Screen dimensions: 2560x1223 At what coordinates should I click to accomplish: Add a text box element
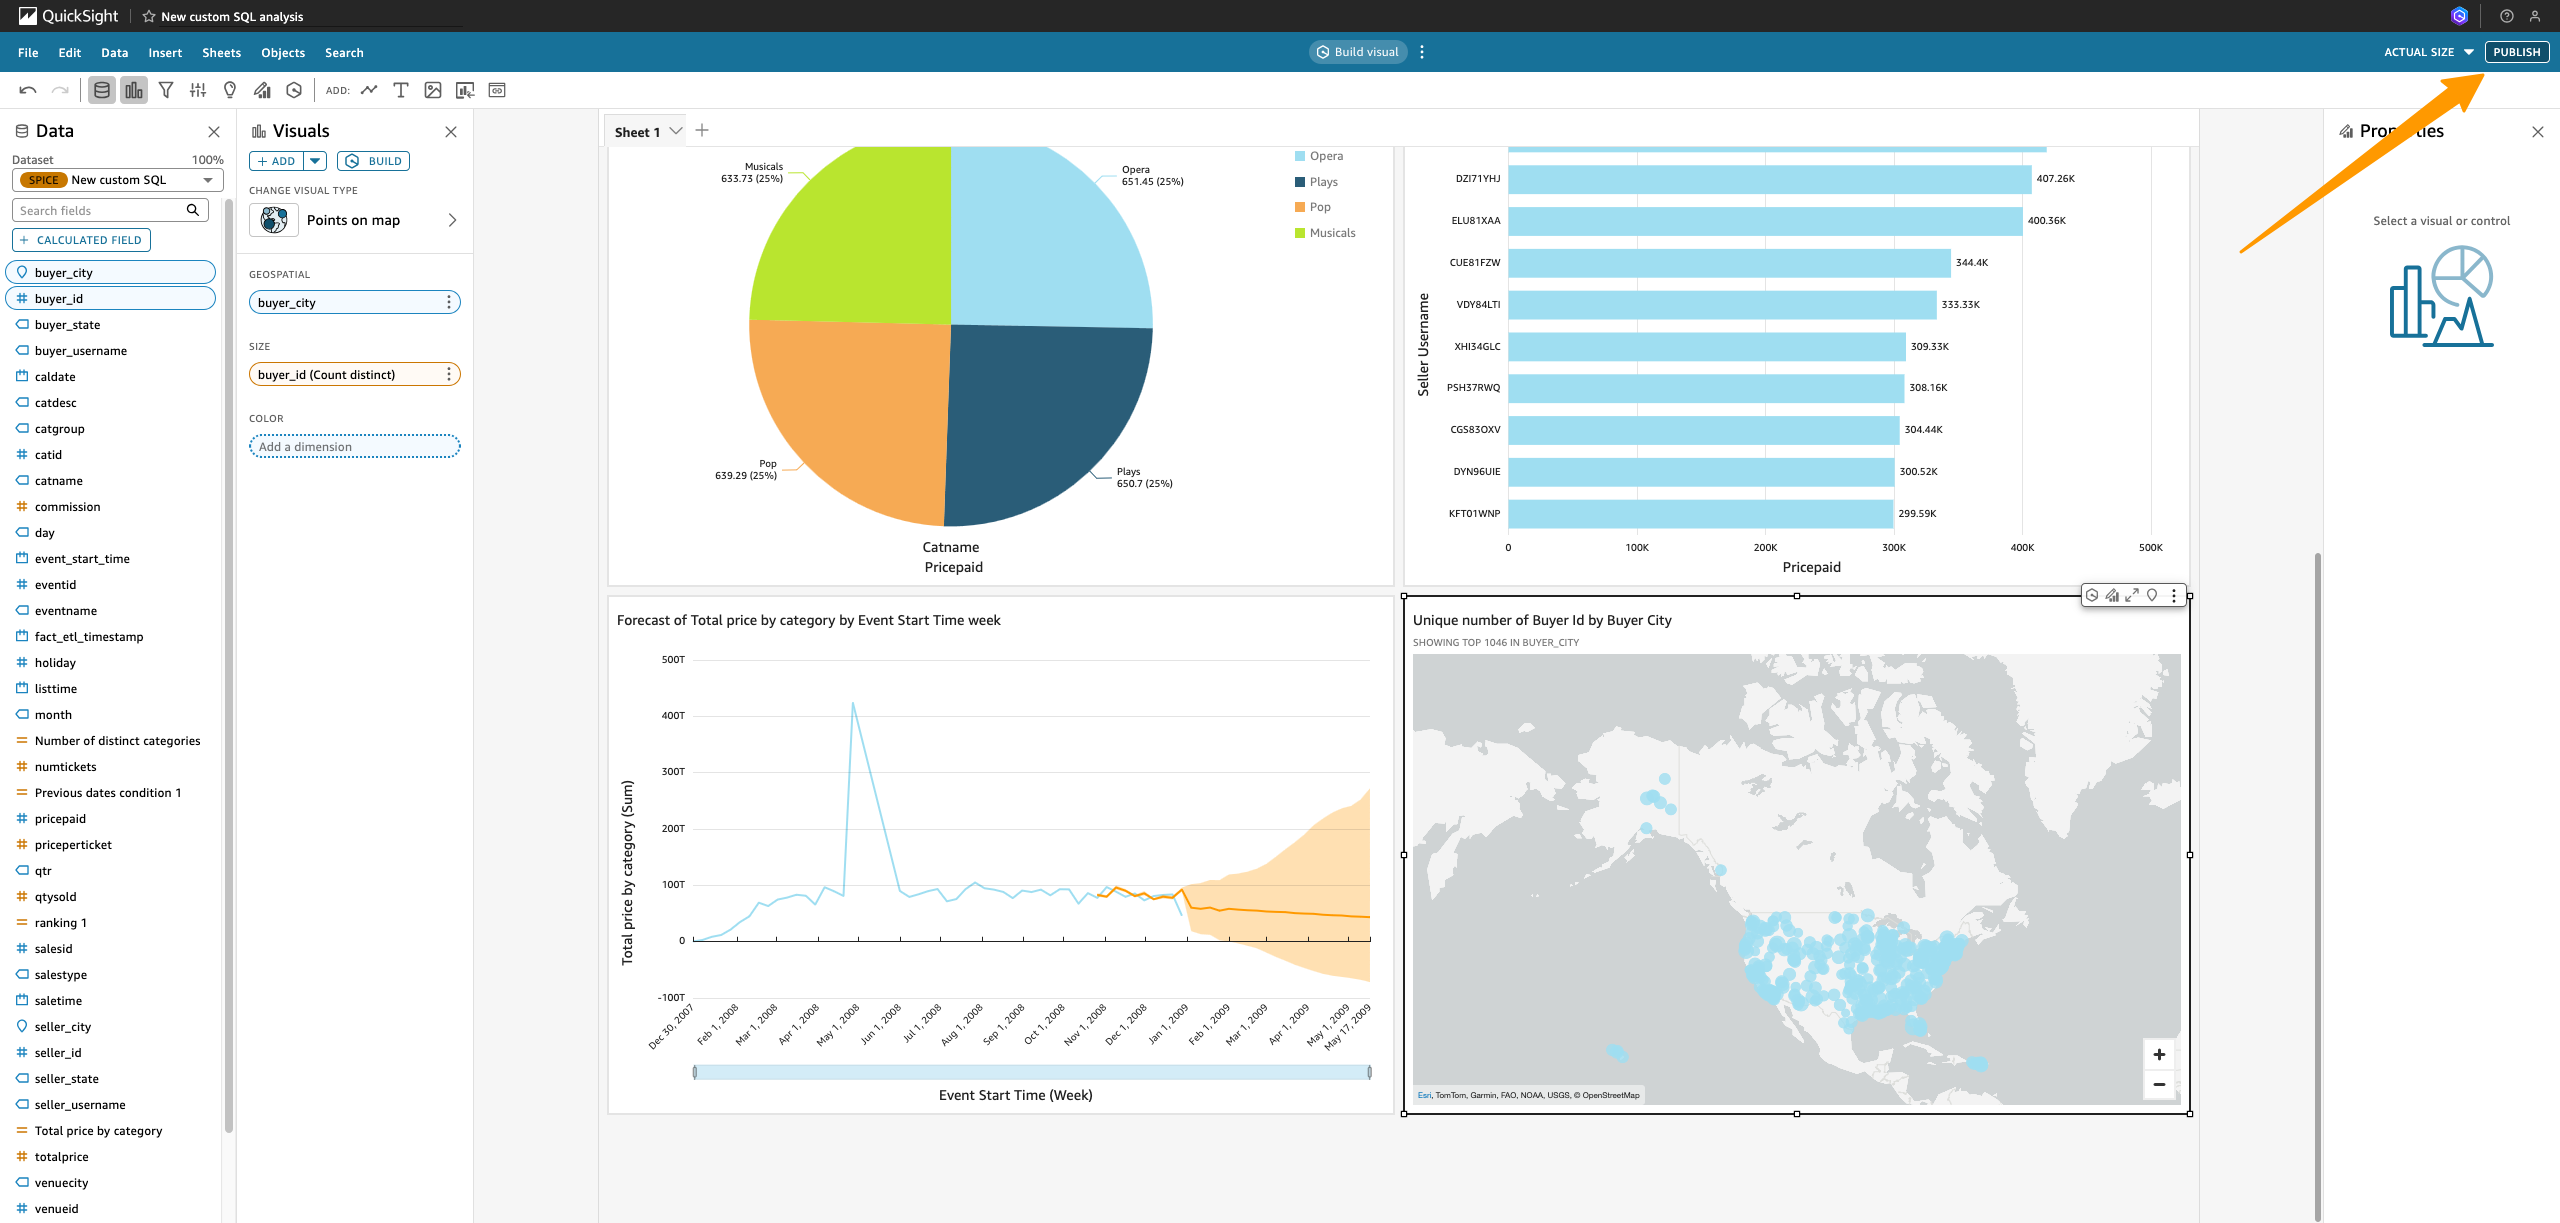[401, 90]
